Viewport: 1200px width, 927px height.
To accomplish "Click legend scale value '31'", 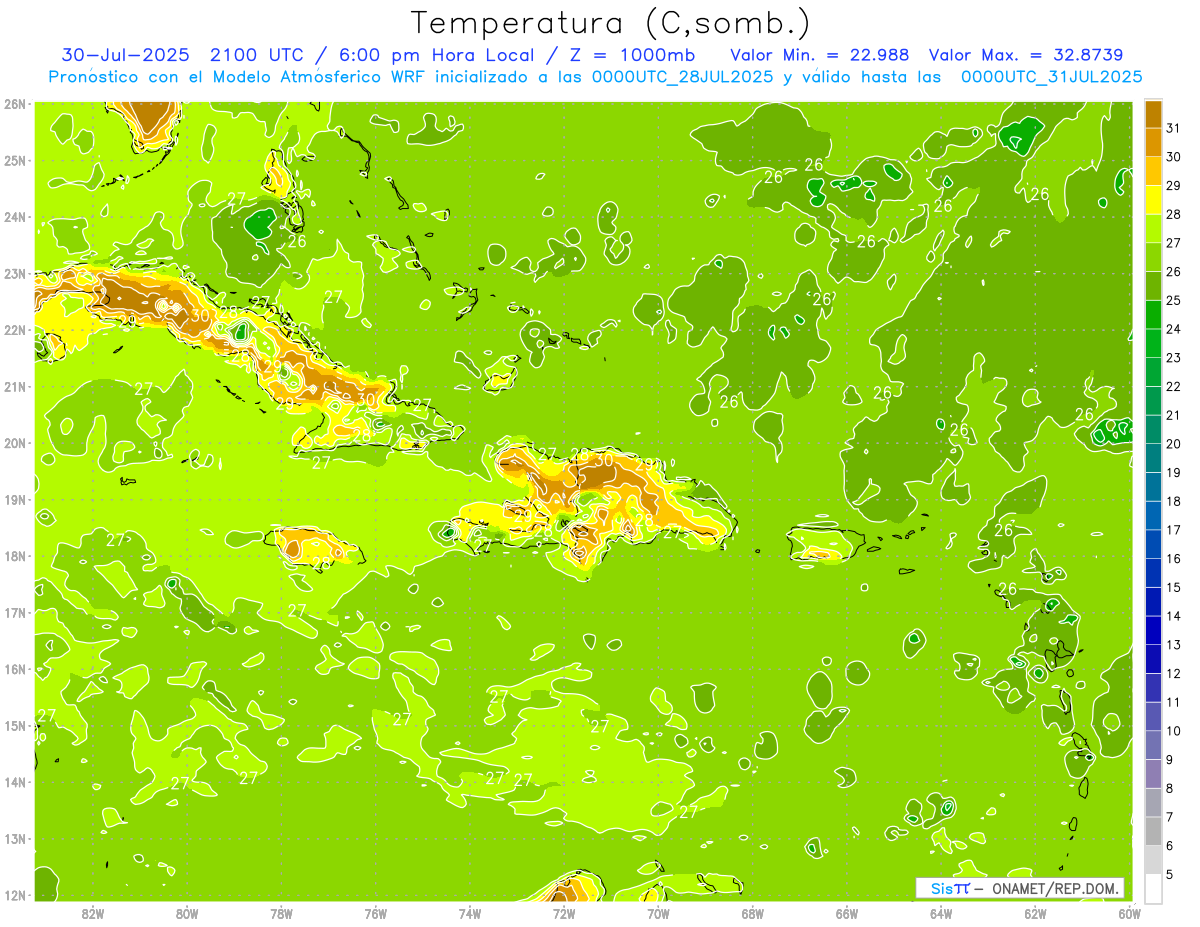I will point(1173,128).
